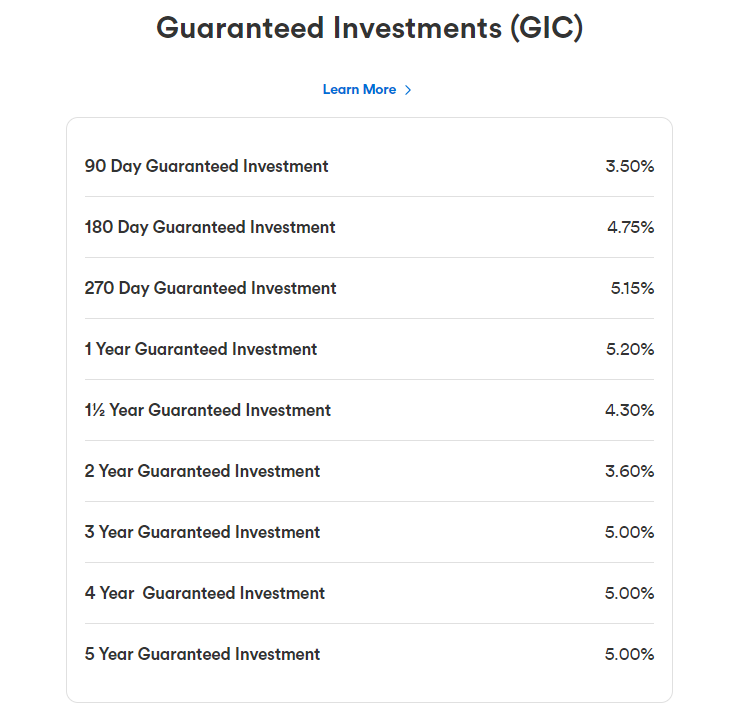Select the 2 Year Guaranteed Investment row
The image size is (733, 713).
click(202, 471)
